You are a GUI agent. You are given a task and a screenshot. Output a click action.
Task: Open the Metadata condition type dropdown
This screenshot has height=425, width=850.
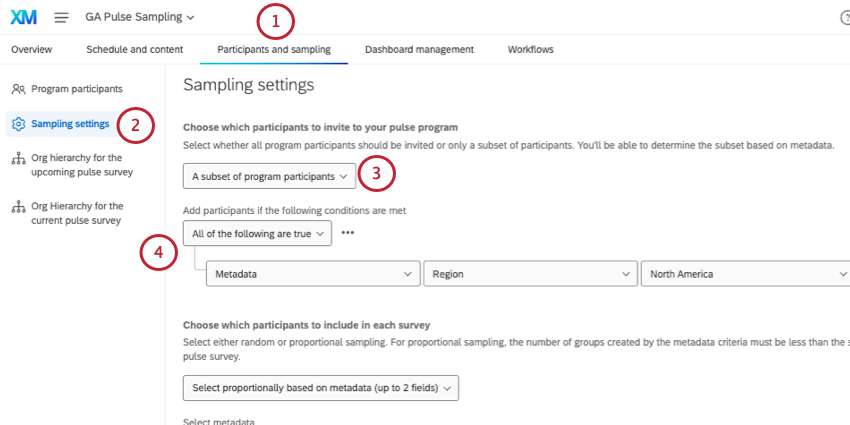312,273
